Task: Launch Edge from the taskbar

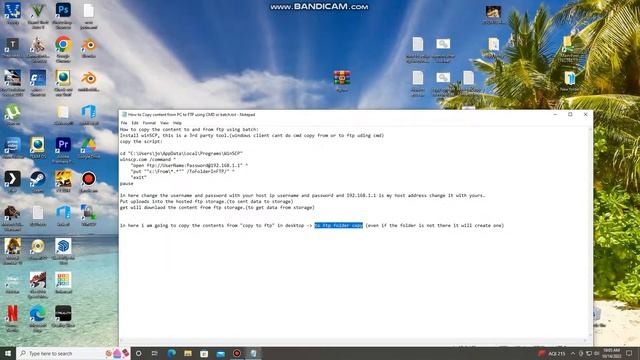Action: 171,353
